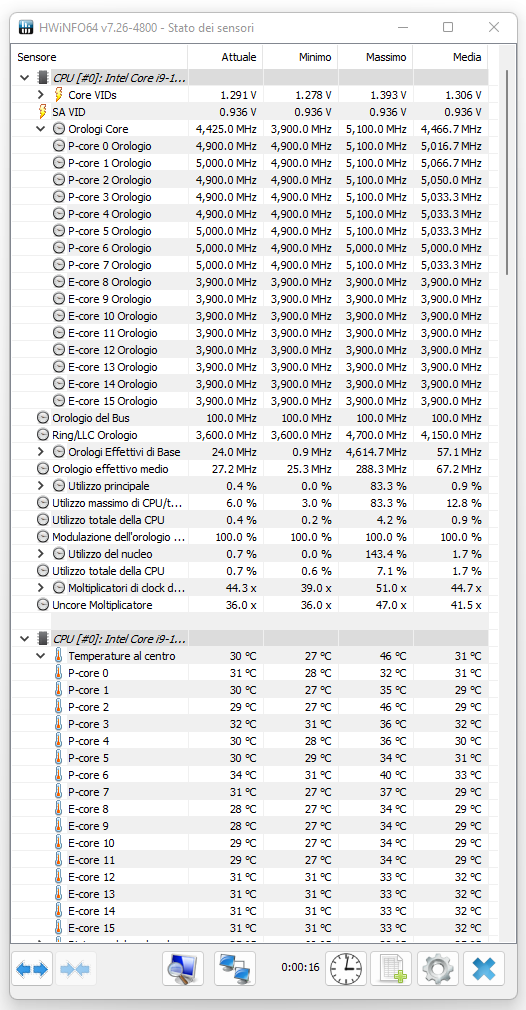
Task: Click the expand/collapse arrows toolbar icon
Action: (x=32, y=968)
